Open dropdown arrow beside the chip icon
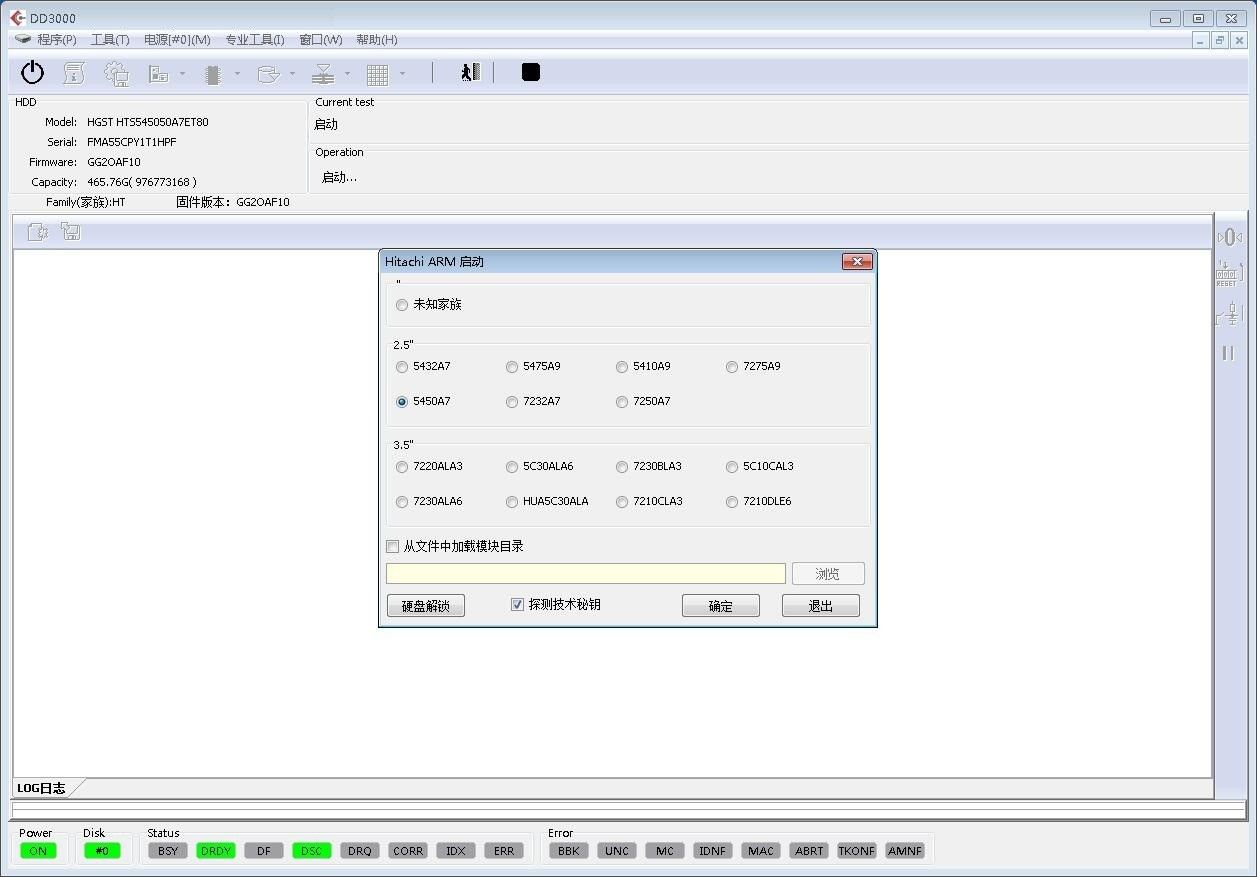This screenshot has height=877, width=1257. (237, 73)
